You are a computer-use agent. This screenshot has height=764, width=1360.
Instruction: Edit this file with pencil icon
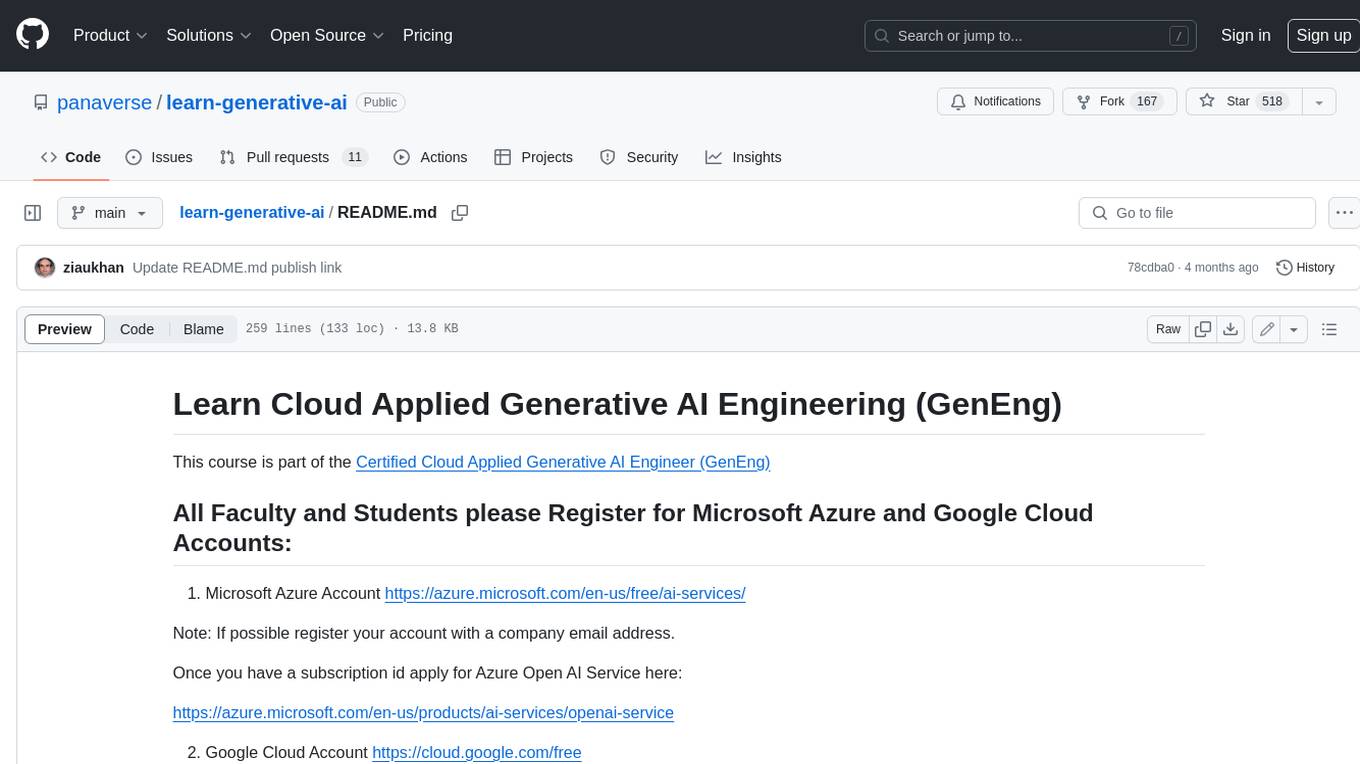click(1267, 329)
